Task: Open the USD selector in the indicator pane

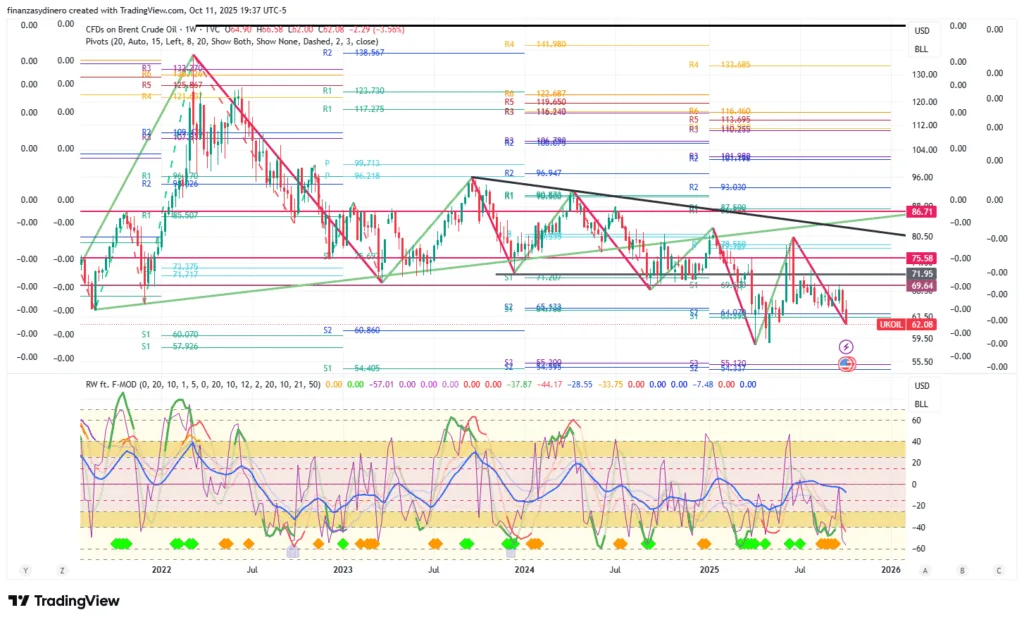Action: pyautogui.click(x=921, y=386)
